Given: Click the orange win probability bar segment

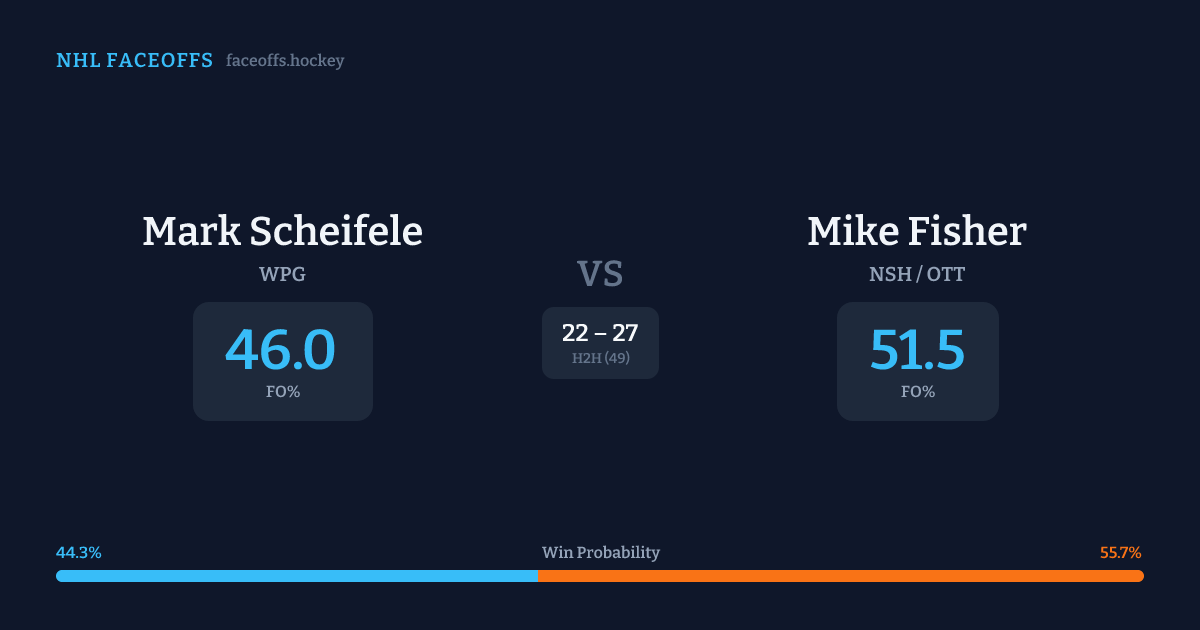Looking at the screenshot, I should 840,576.
